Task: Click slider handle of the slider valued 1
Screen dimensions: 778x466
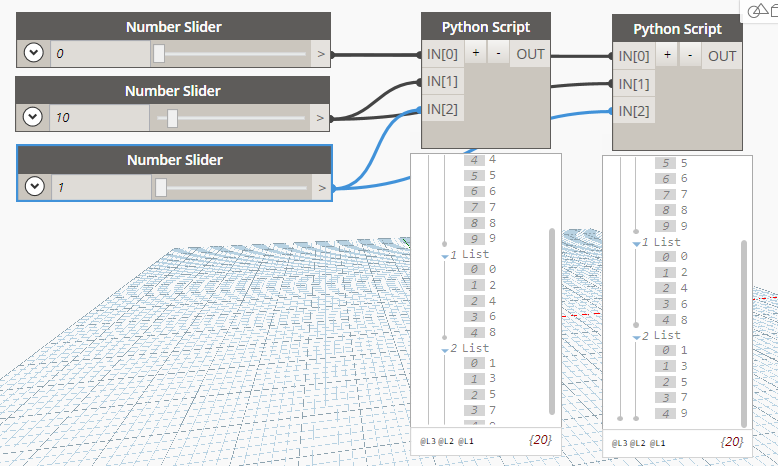Action: point(161,188)
